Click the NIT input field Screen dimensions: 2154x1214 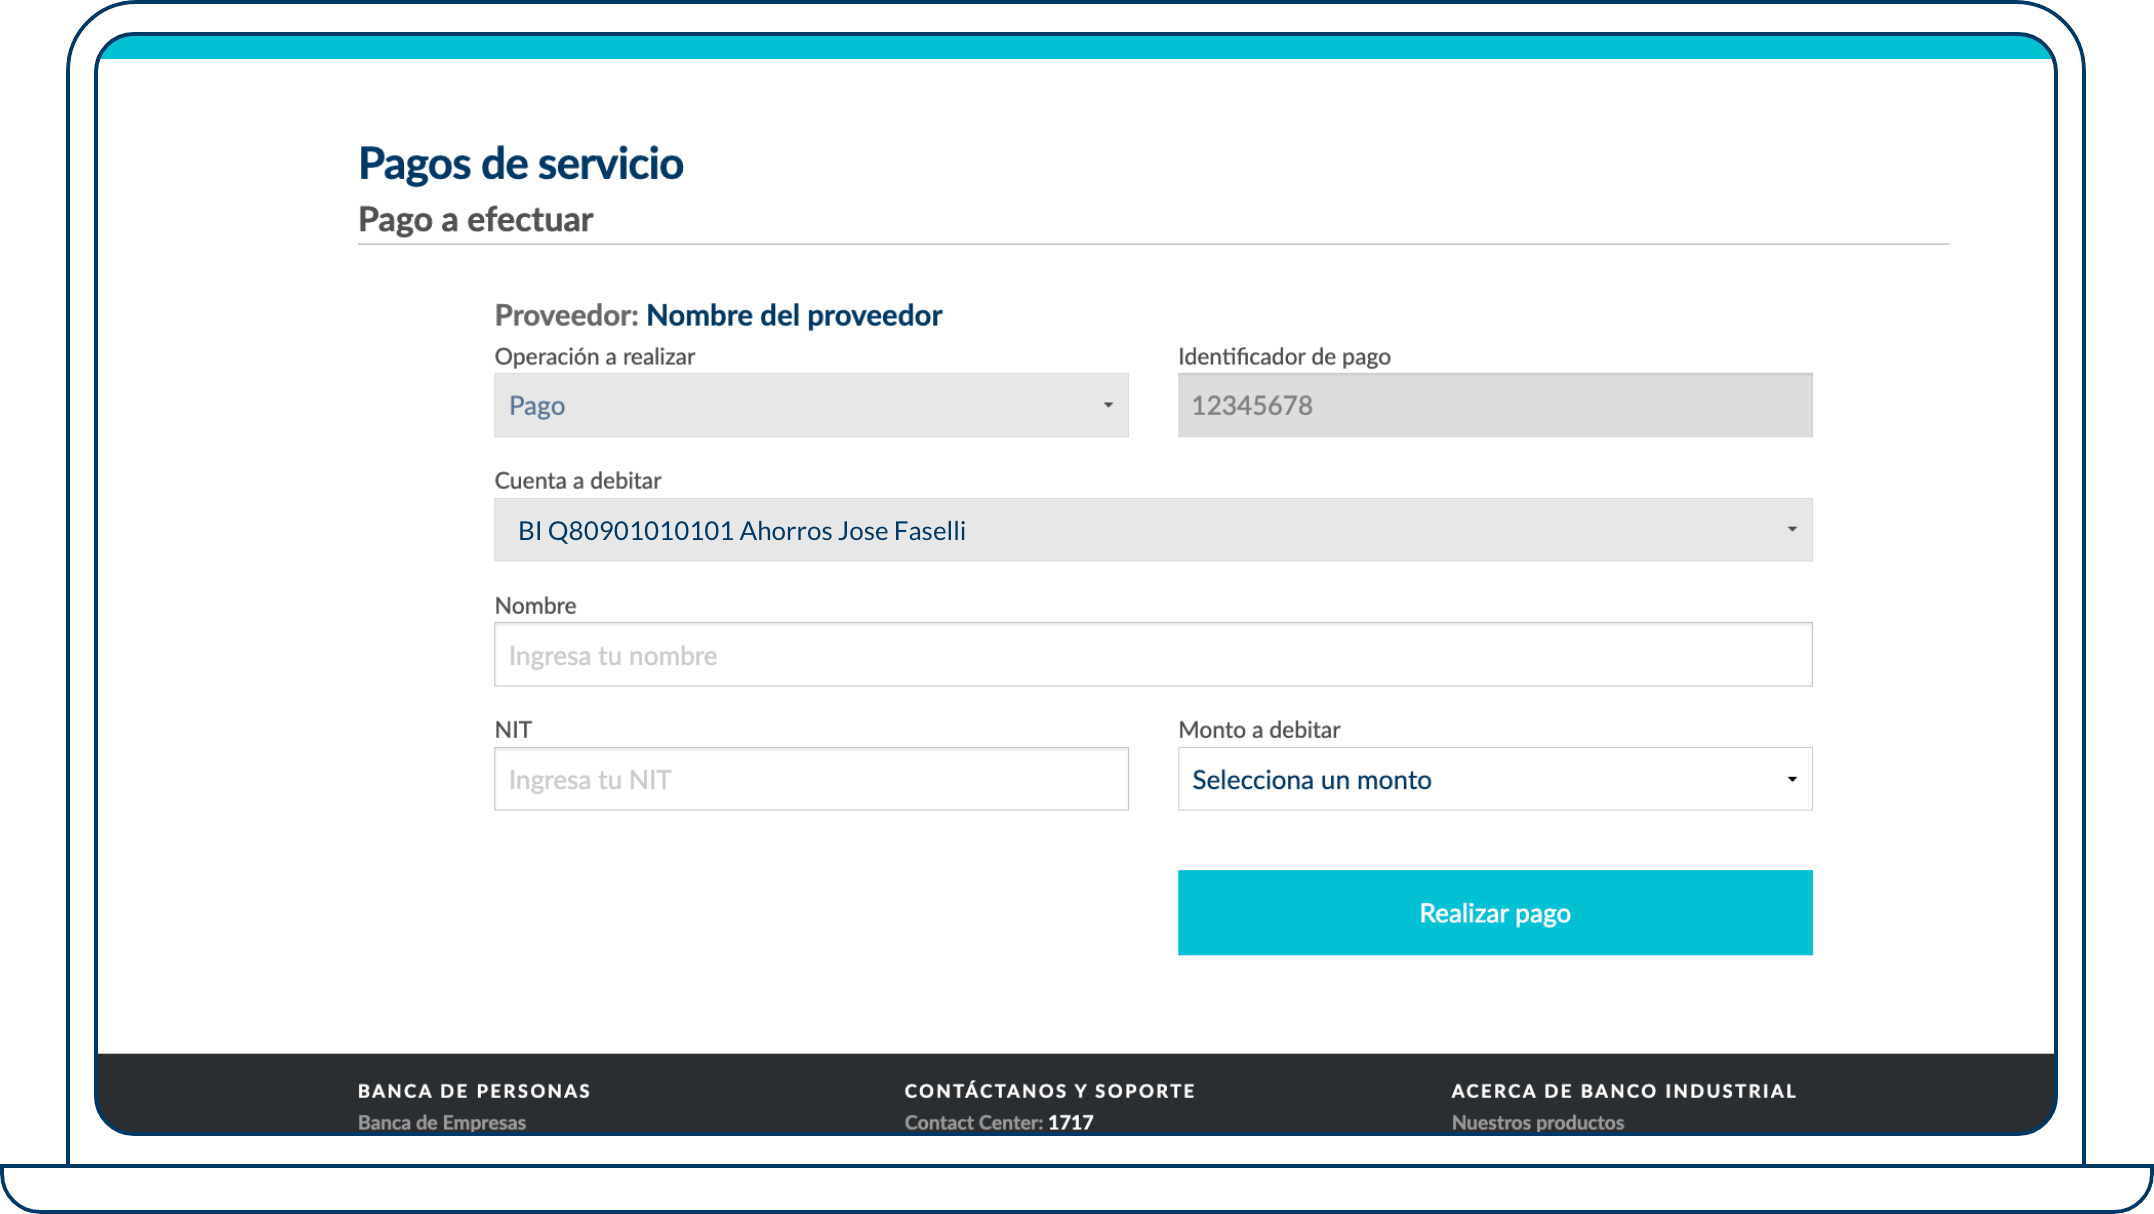(809, 779)
